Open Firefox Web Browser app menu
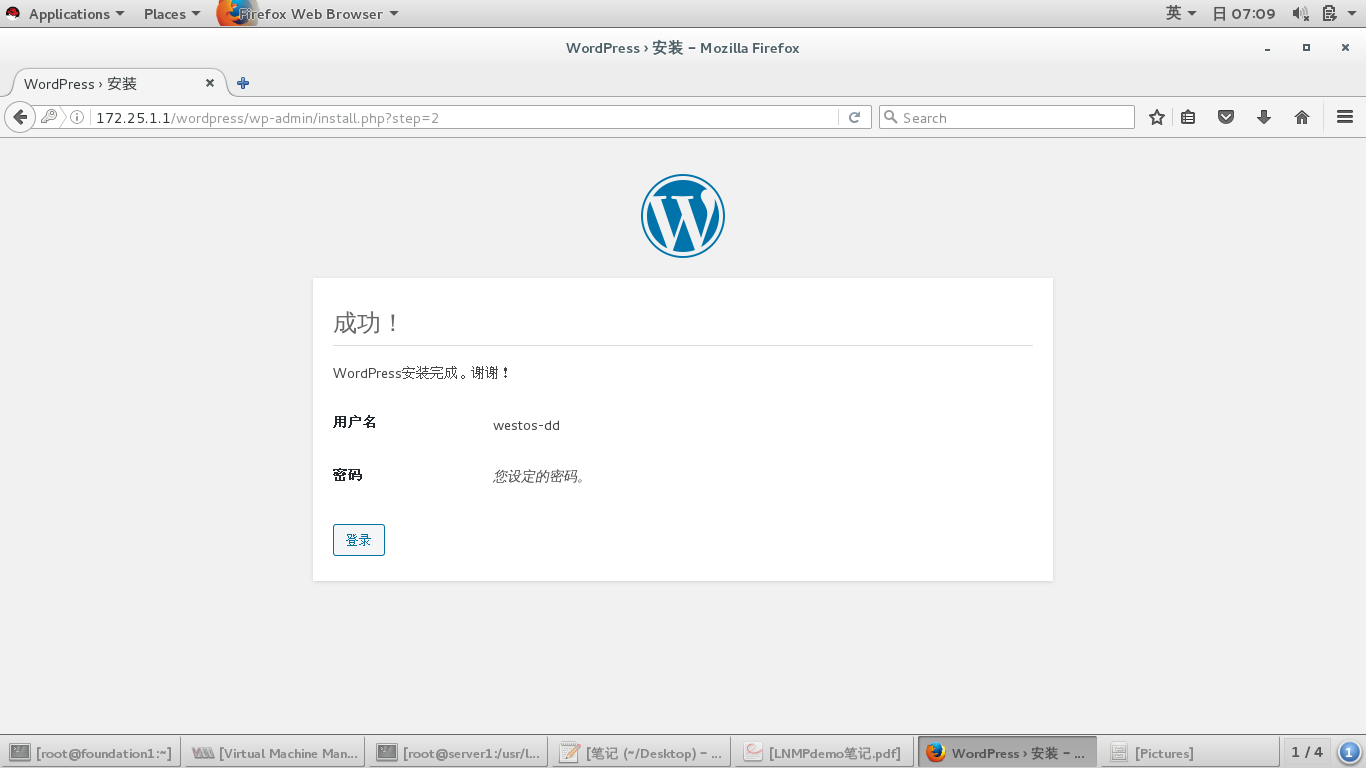The width and height of the screenshot is (1366, 768). [308, 13]
